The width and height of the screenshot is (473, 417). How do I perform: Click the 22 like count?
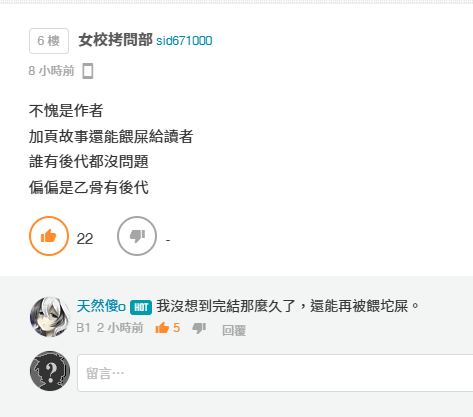click(85, 239)
